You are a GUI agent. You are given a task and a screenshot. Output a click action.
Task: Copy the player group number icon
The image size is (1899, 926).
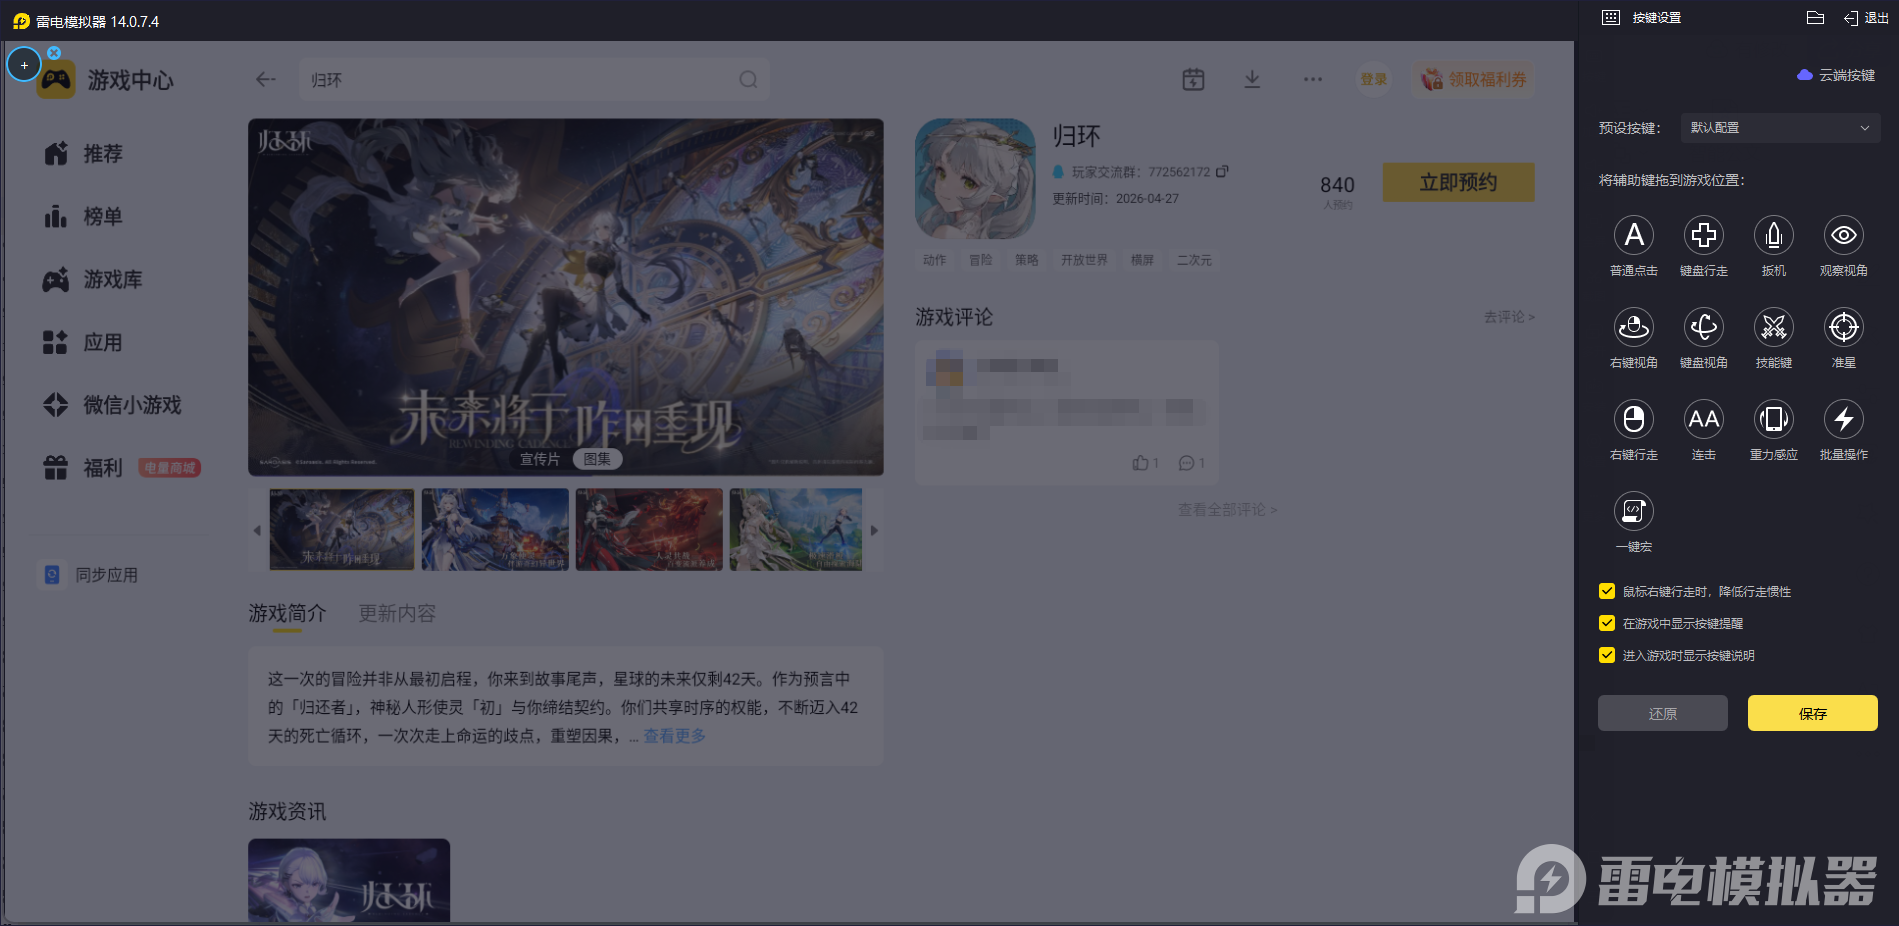1222,172
